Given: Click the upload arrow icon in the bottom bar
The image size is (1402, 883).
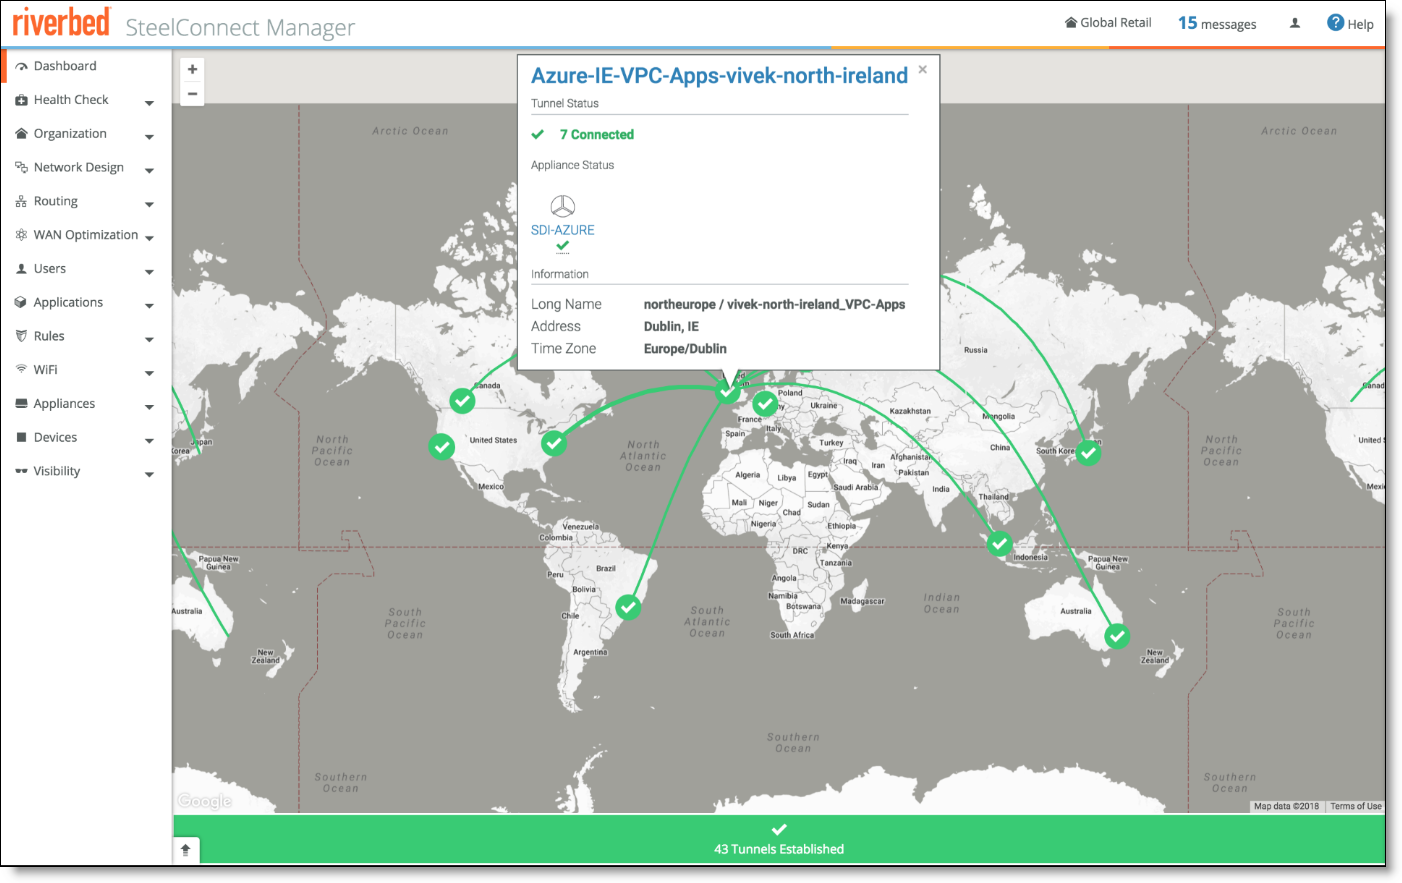Looking at the screenshot, I should click(x=185, y=850).
